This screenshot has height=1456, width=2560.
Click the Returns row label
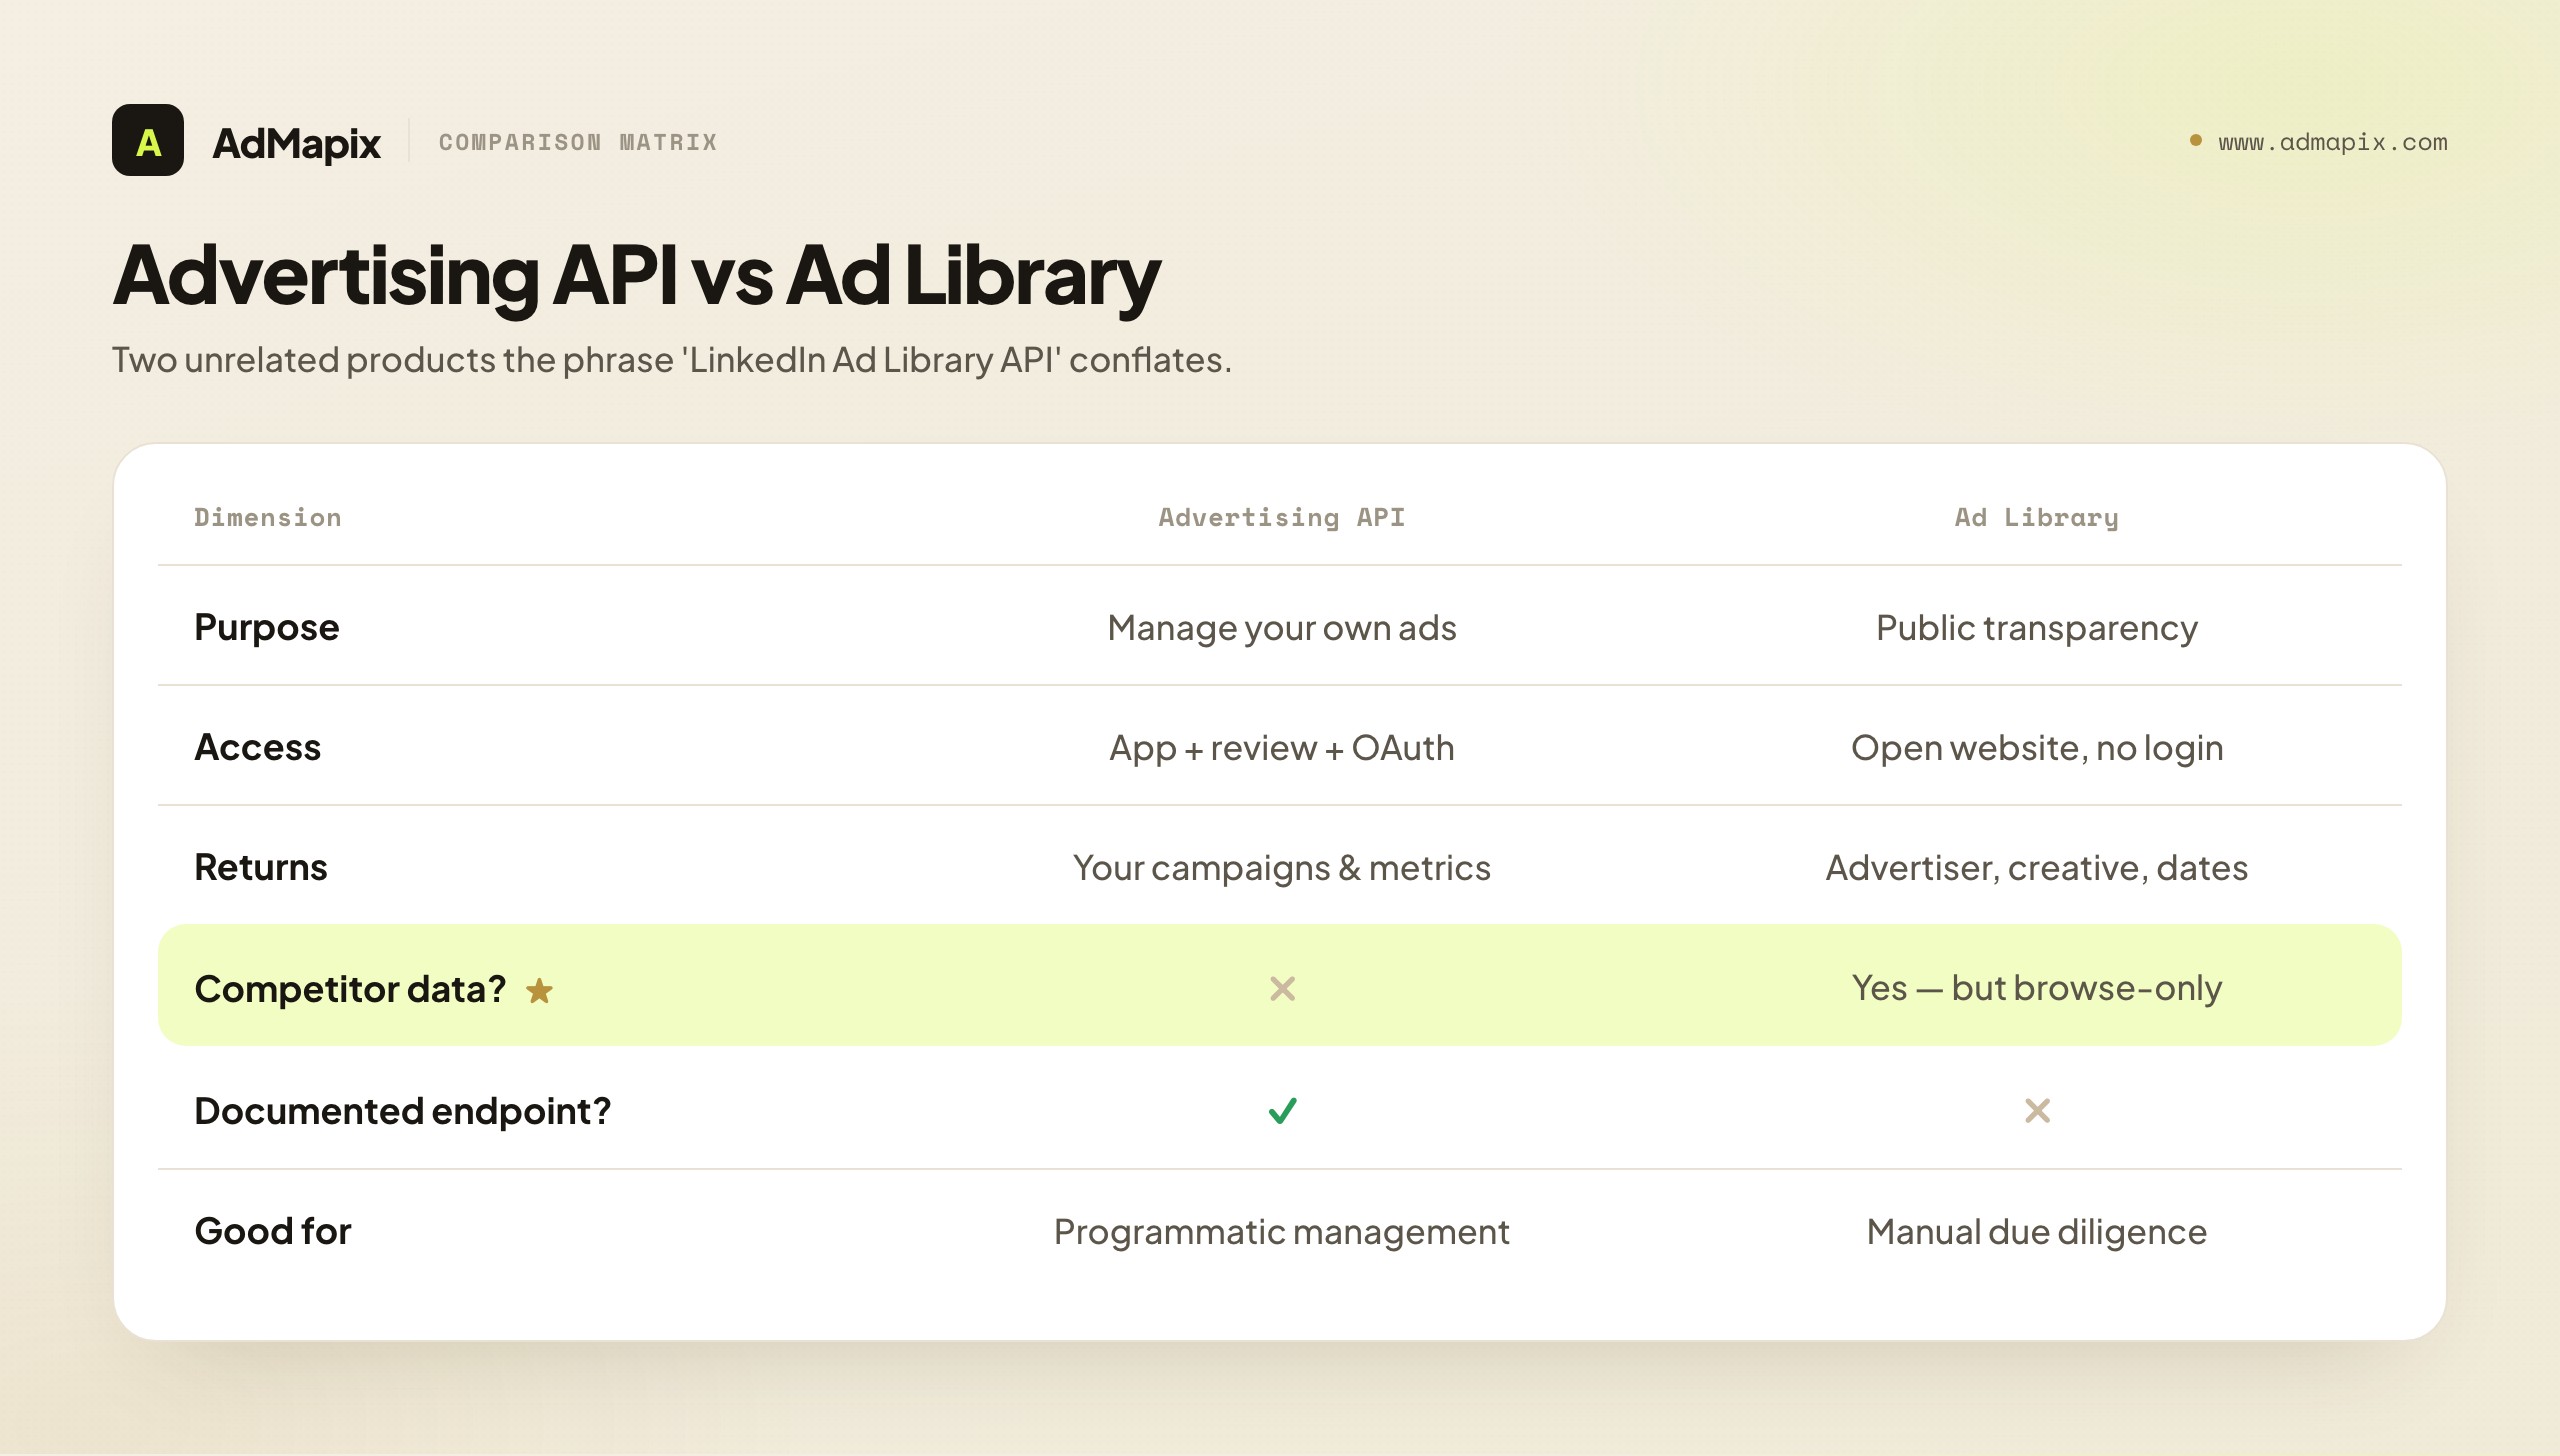[261, 867]
